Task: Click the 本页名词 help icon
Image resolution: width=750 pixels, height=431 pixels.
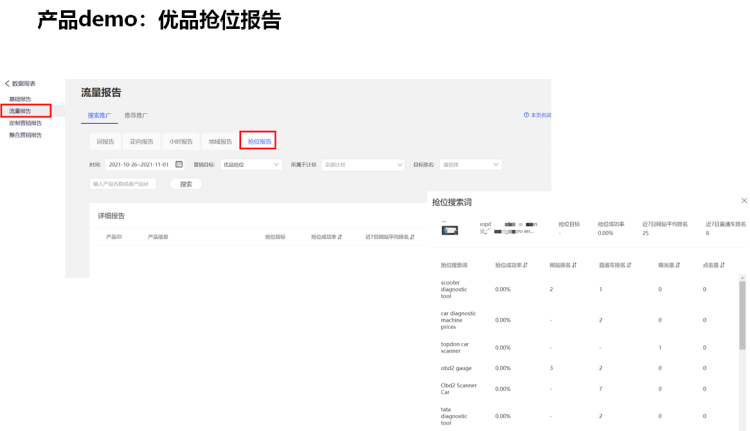Action: click(x=527, y=115)
